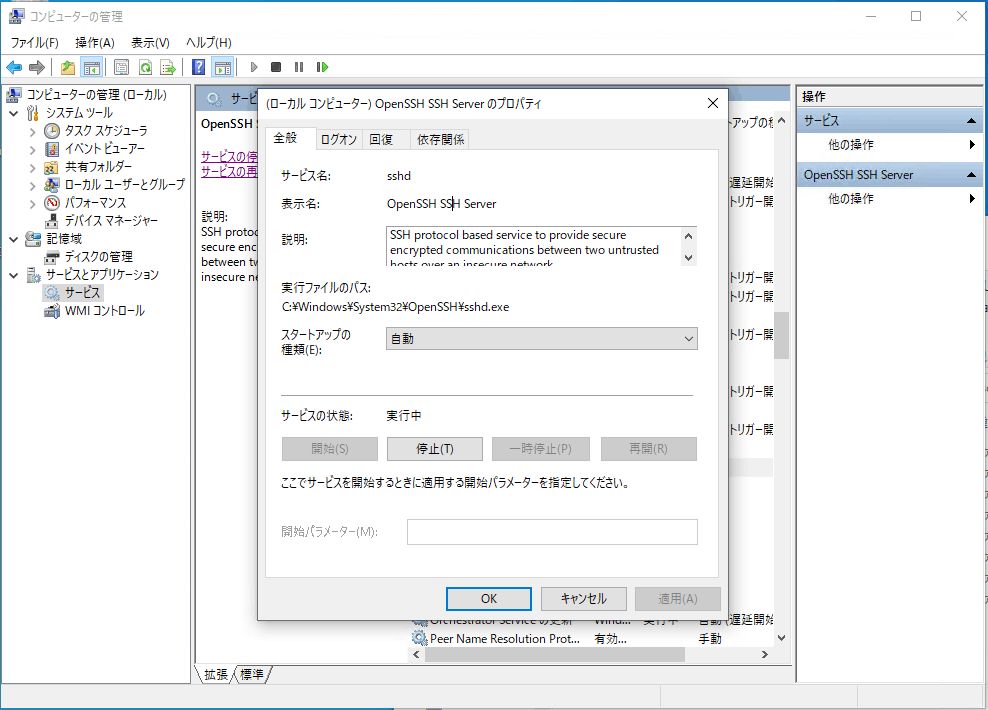Image resolution: width=988 pixels, height=710 pixels.
Task: Open Help via blue question mark icon
Action: tap(198, 67)
